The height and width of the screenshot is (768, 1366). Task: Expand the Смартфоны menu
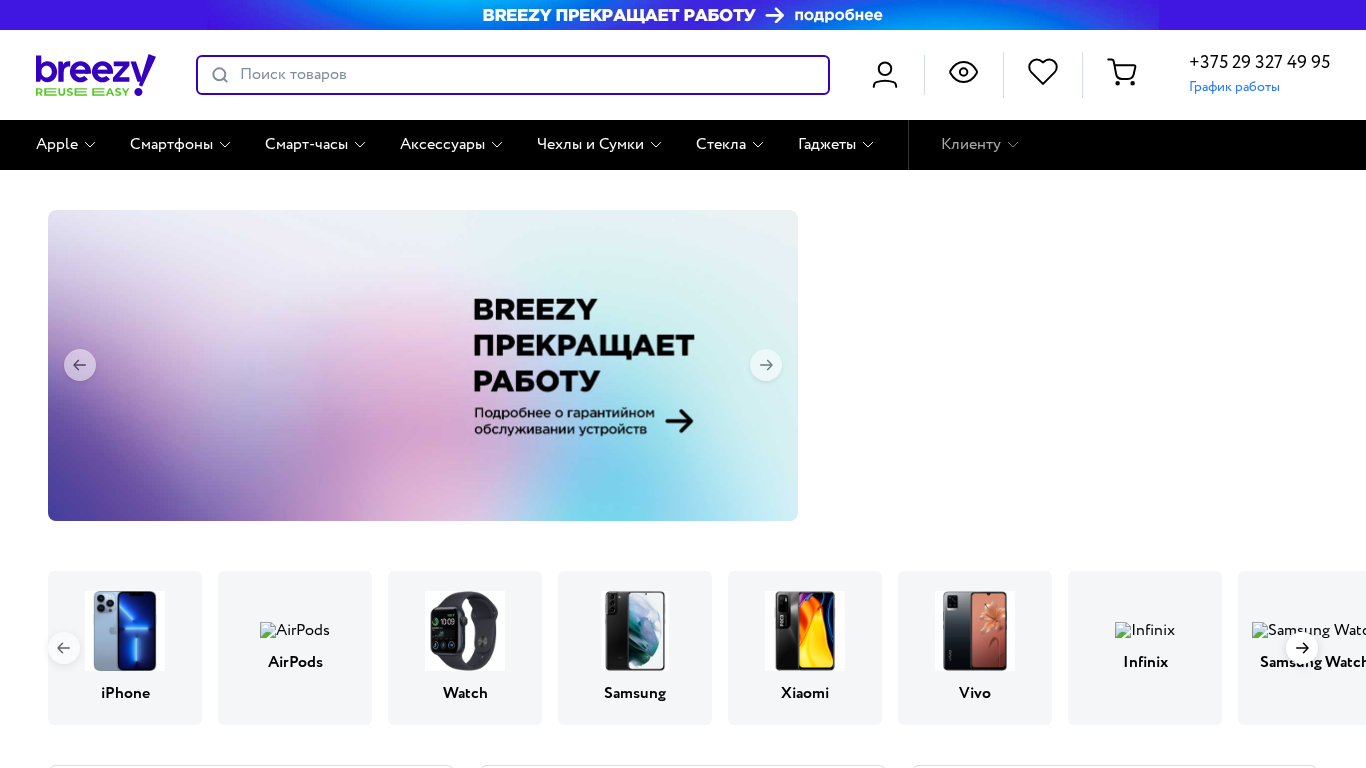point(180,145)
